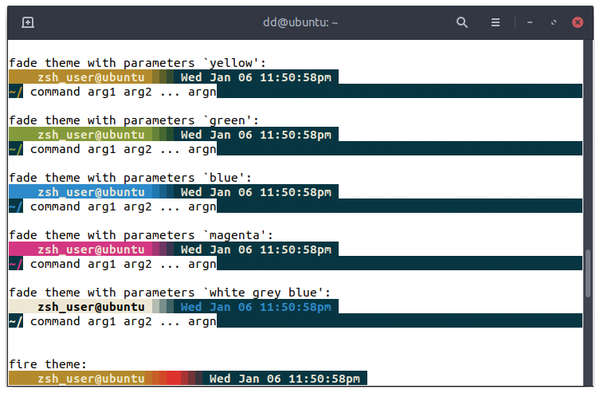Click the green '~/' directory marker
The width and height of the screenshot is (600, 393).
pyautogui.click(x=16, y=149)
